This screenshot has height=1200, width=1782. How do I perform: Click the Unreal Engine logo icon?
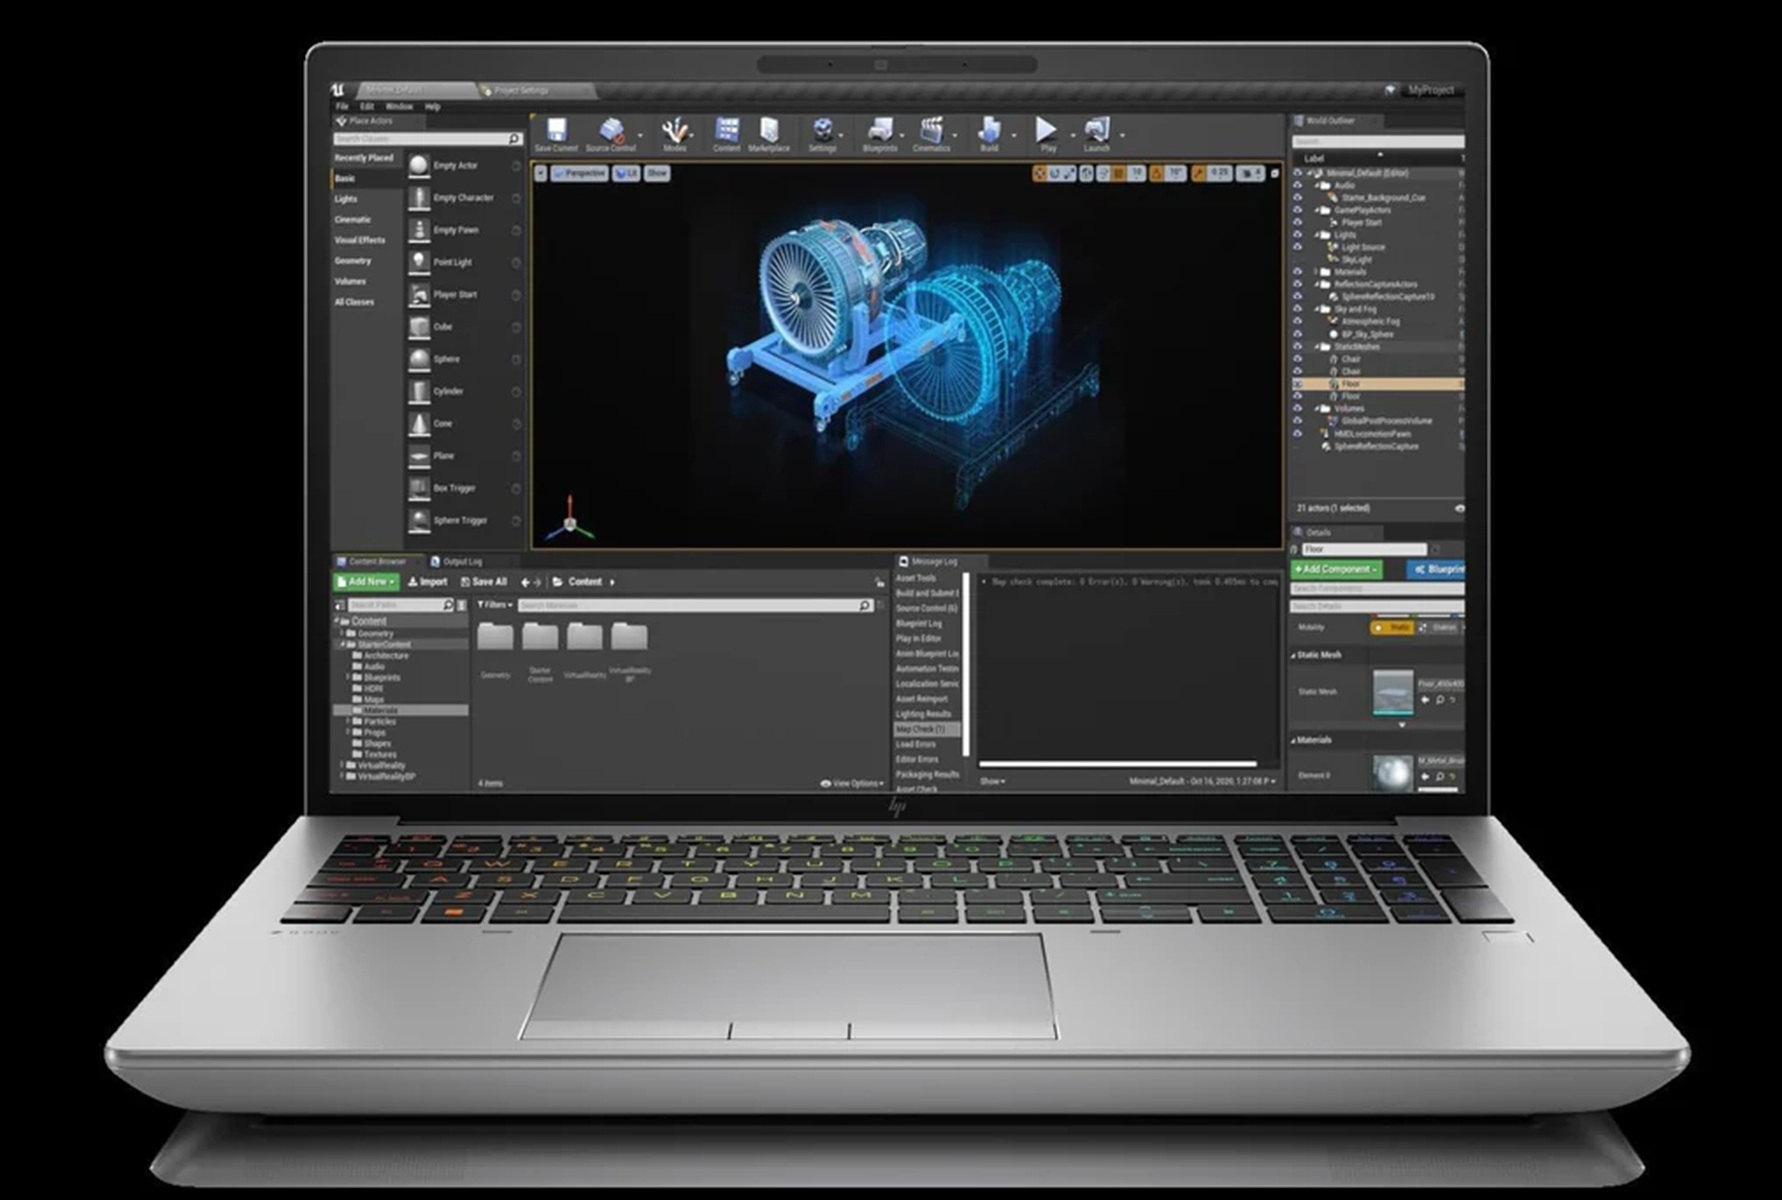(x=338, y=90)
